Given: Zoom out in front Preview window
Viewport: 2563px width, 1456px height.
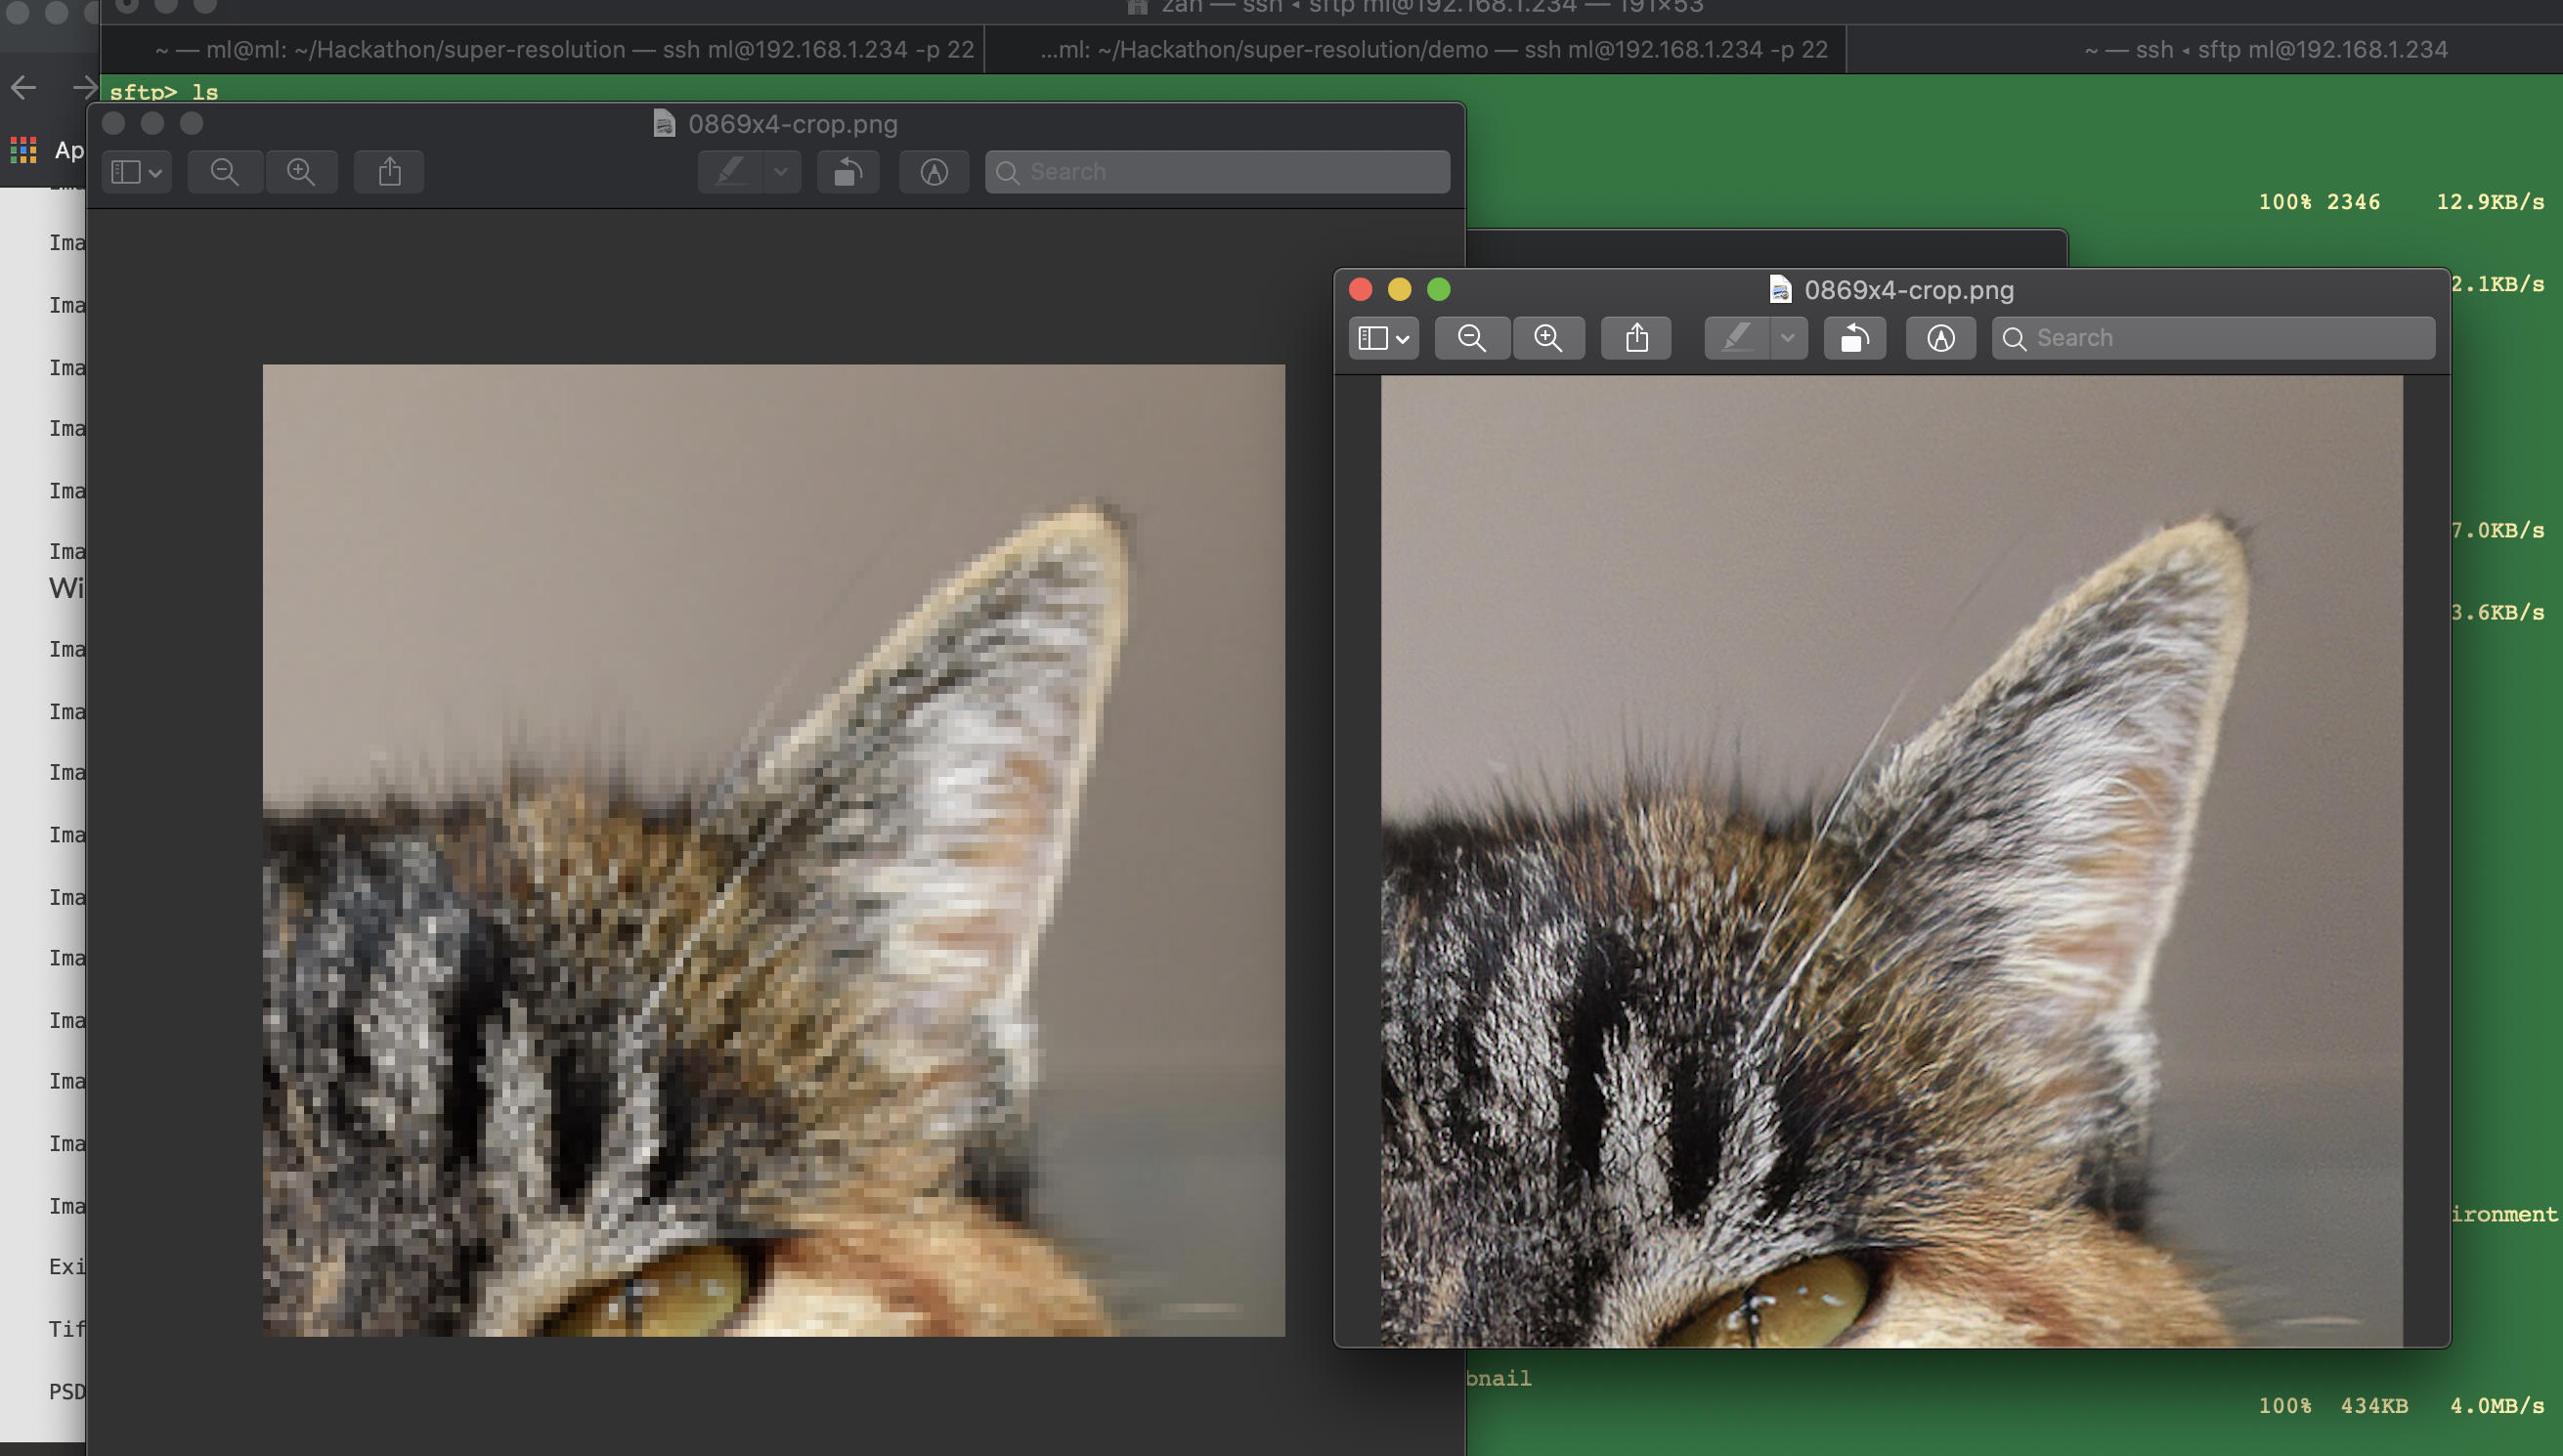Looking at the screenshot, I should (1471, 338).
